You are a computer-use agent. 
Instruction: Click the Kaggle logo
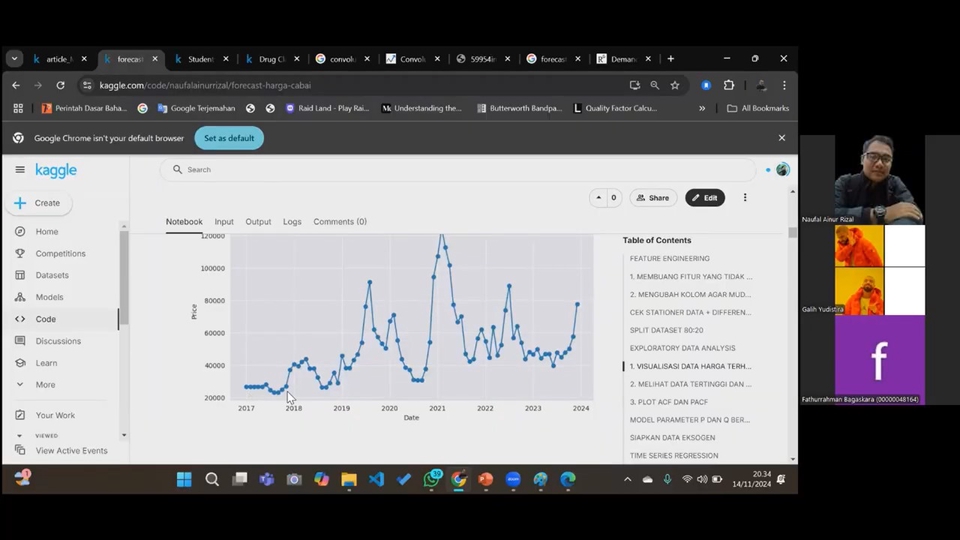tap(56, 170)
